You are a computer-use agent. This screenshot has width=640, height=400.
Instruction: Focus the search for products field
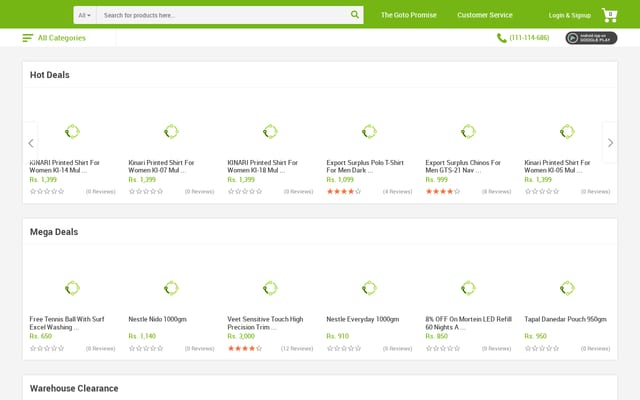click(x=222, y=15)
